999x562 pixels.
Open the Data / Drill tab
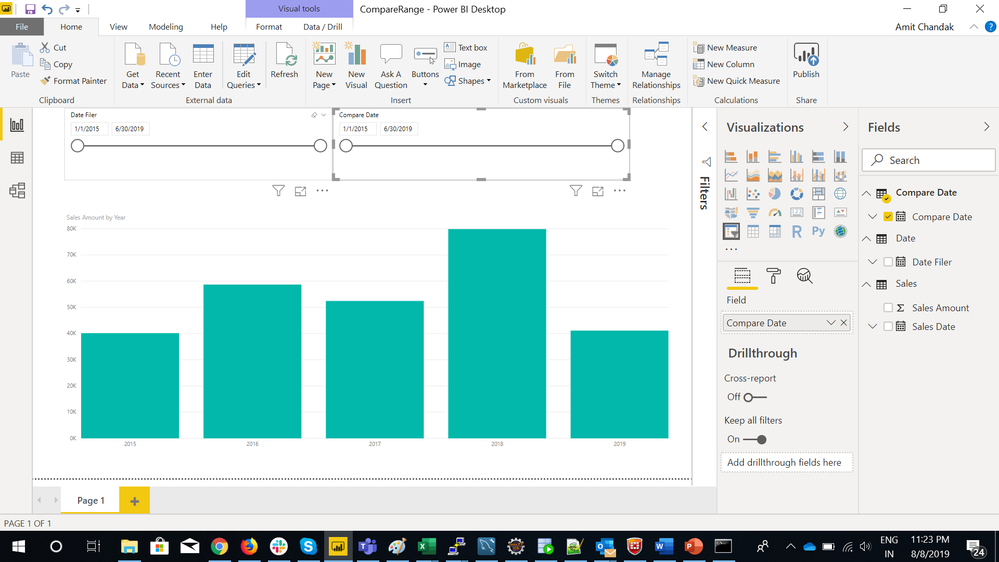(322, 27)
